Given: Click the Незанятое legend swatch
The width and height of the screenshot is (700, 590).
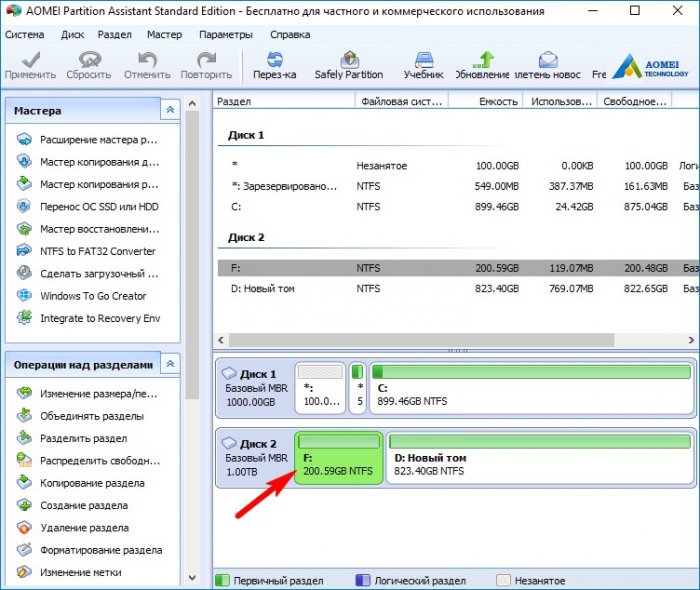Looking at the screenshot, I should 504,580.
